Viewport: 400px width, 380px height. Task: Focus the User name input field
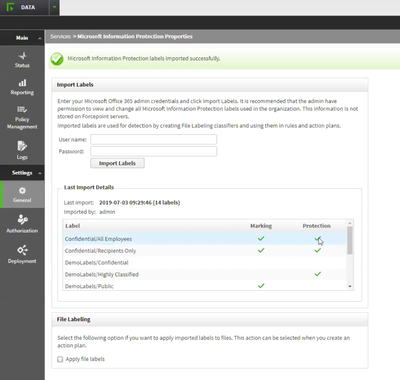[154, 139]
